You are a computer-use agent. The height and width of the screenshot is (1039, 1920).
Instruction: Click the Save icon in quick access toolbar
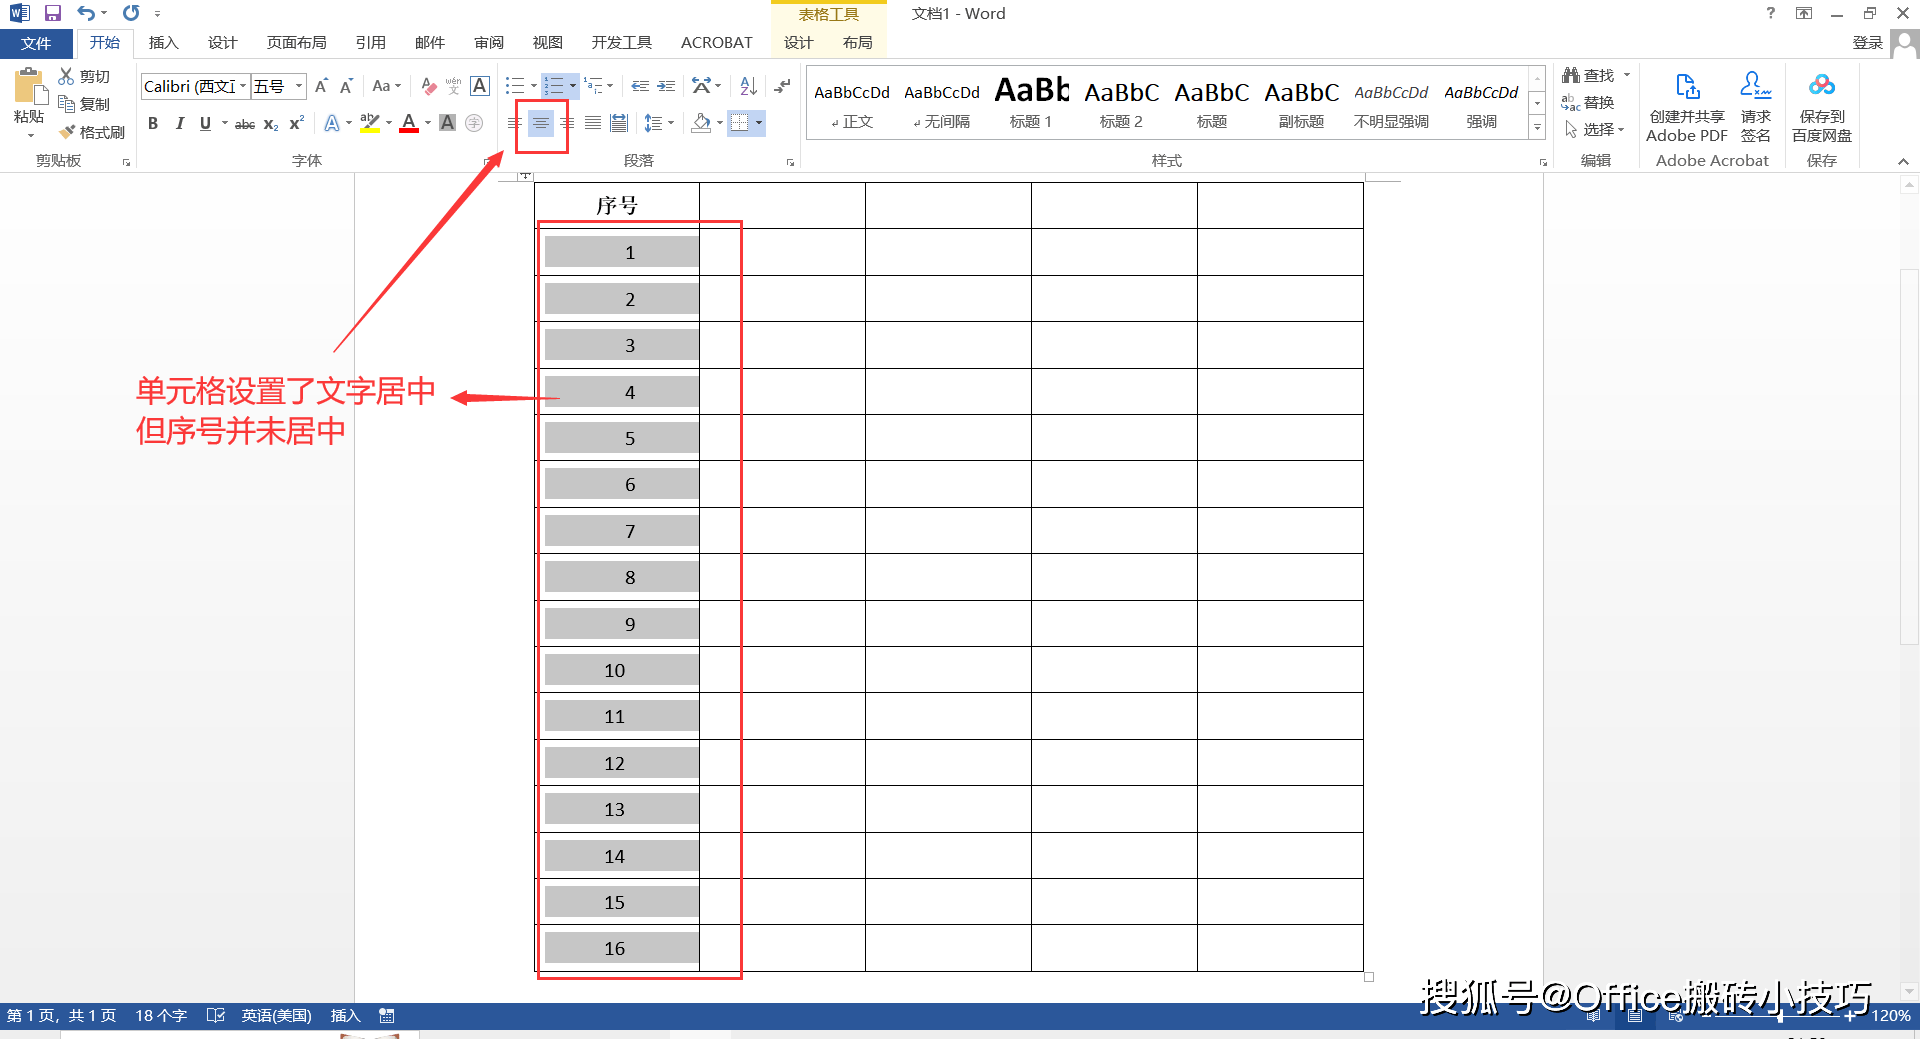[53, 13]
